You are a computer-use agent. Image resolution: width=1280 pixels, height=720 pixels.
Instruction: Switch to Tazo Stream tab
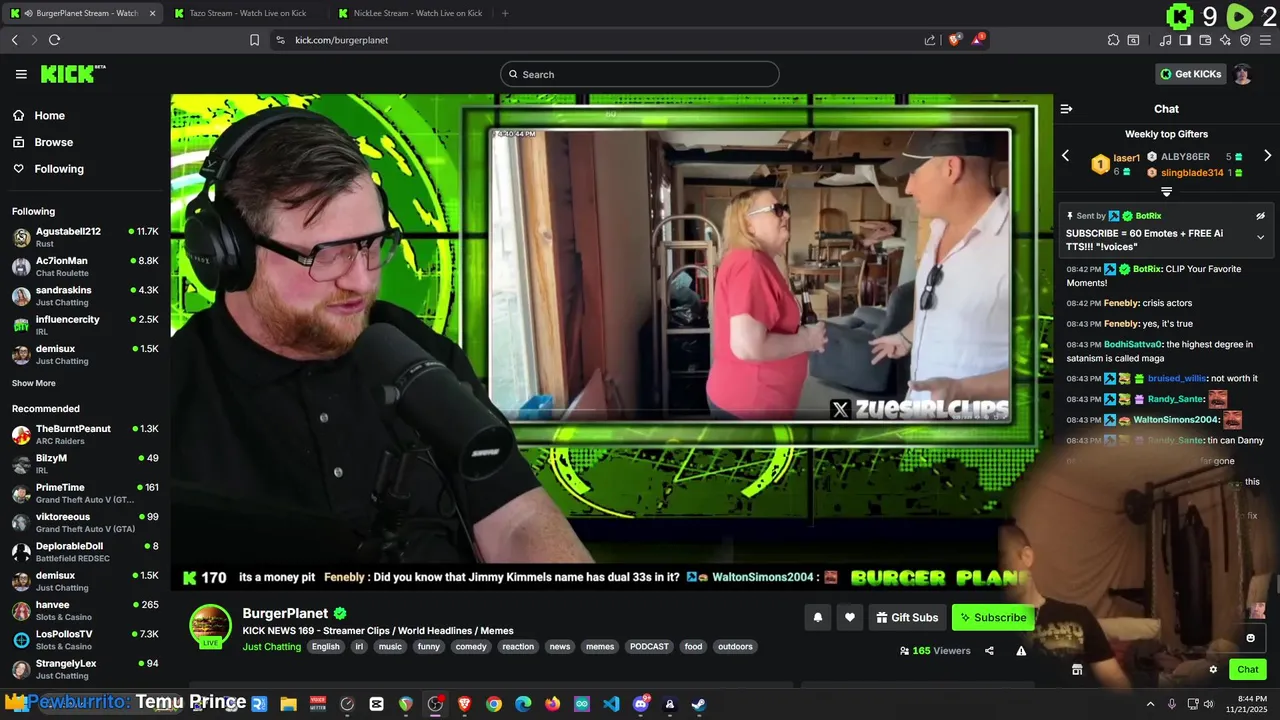pyautogui.click(x=247, y=13)
